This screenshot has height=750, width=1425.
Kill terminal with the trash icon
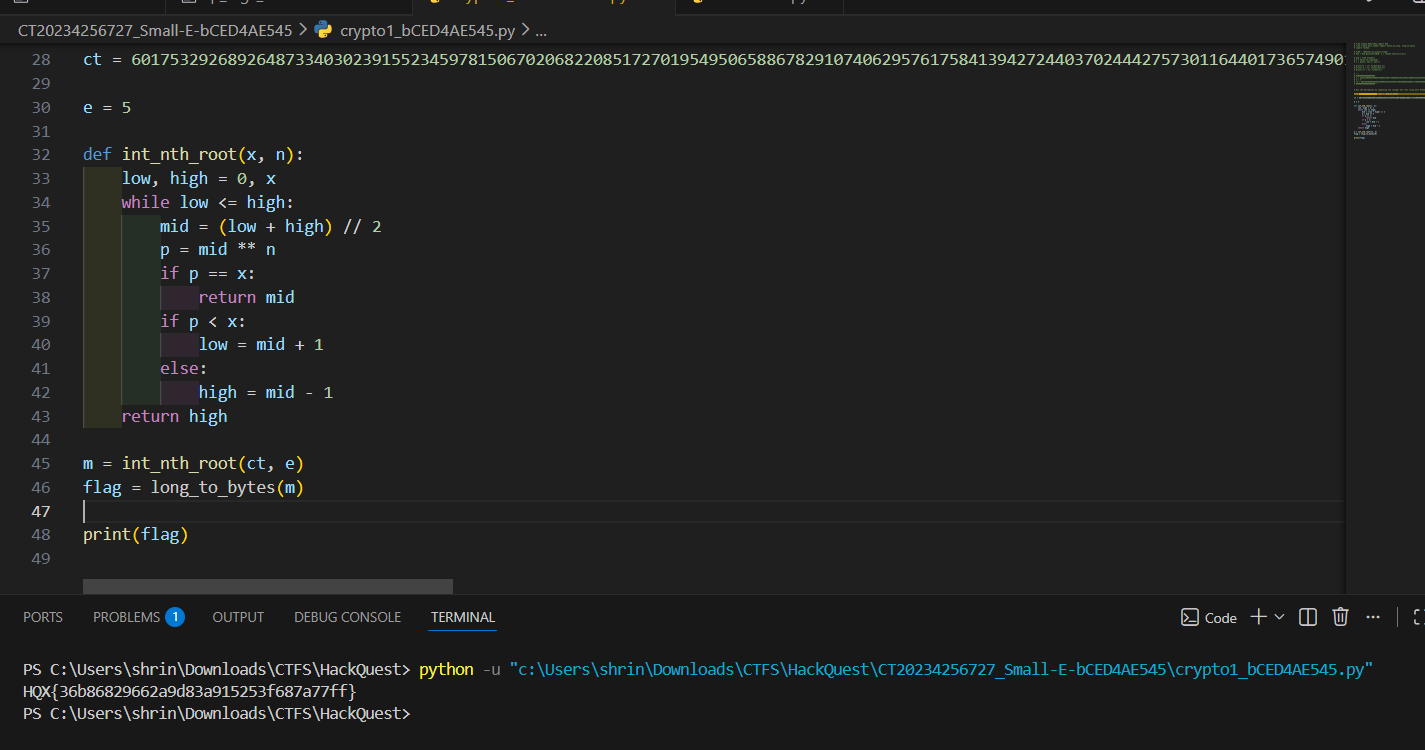(1340, 617)
